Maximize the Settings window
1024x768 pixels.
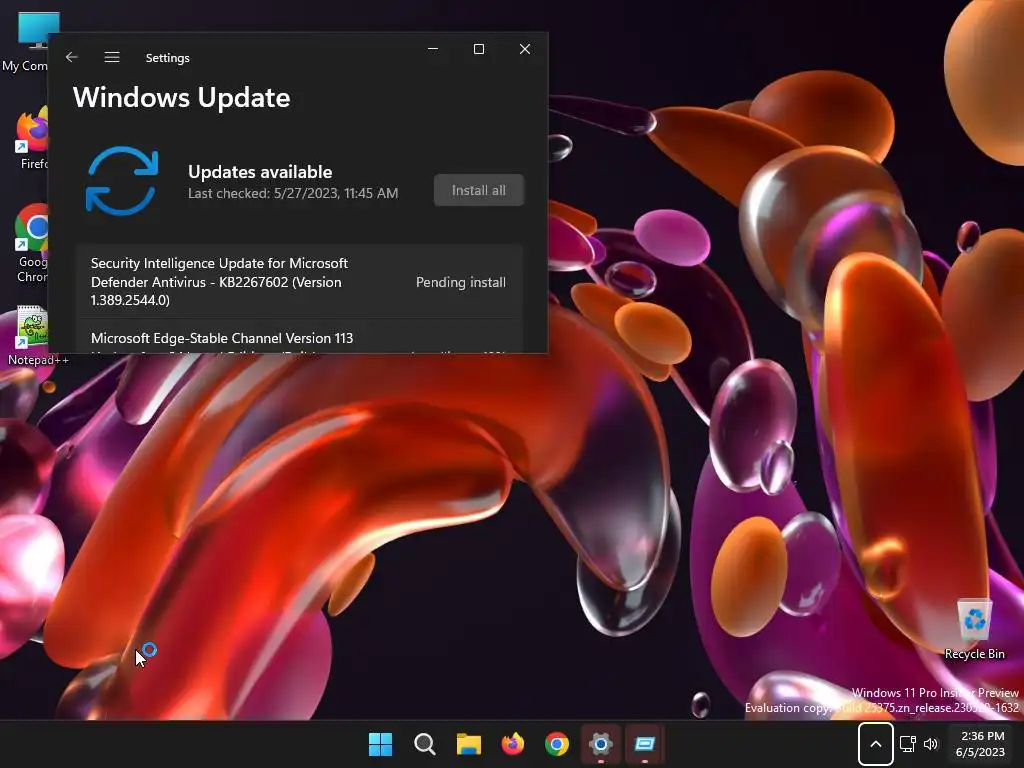click(x=479, y=49)
